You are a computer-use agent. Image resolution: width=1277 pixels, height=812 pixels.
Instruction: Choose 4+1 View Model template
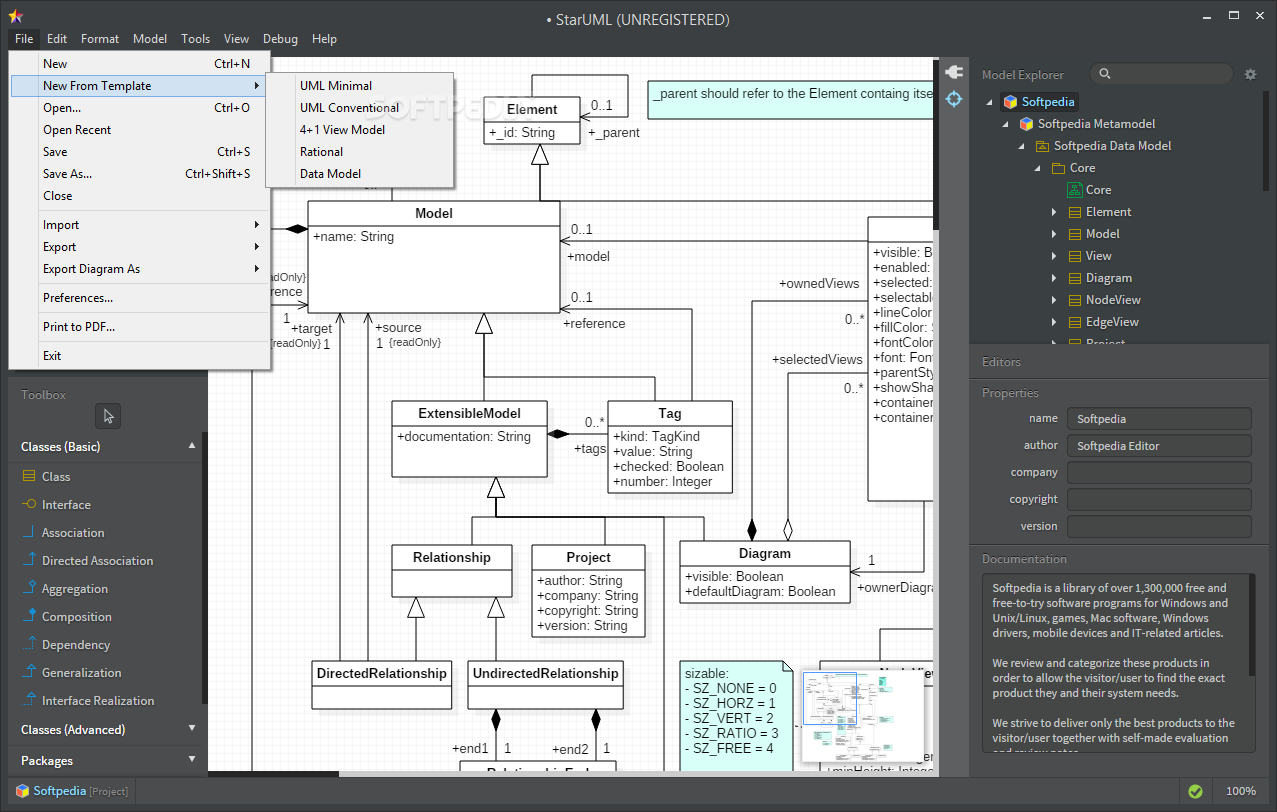(360, 130)
